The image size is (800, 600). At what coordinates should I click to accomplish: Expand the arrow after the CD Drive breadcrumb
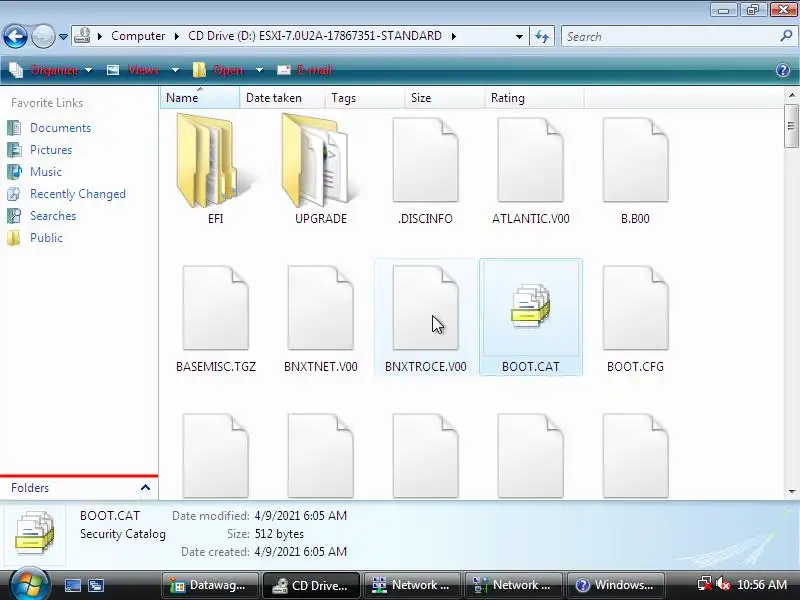[454, 36]
